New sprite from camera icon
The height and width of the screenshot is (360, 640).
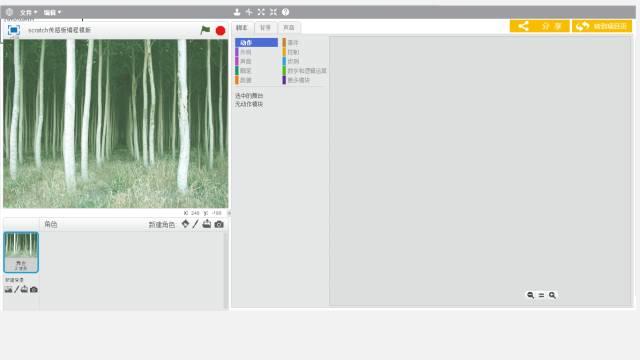(x=219, y=224)
